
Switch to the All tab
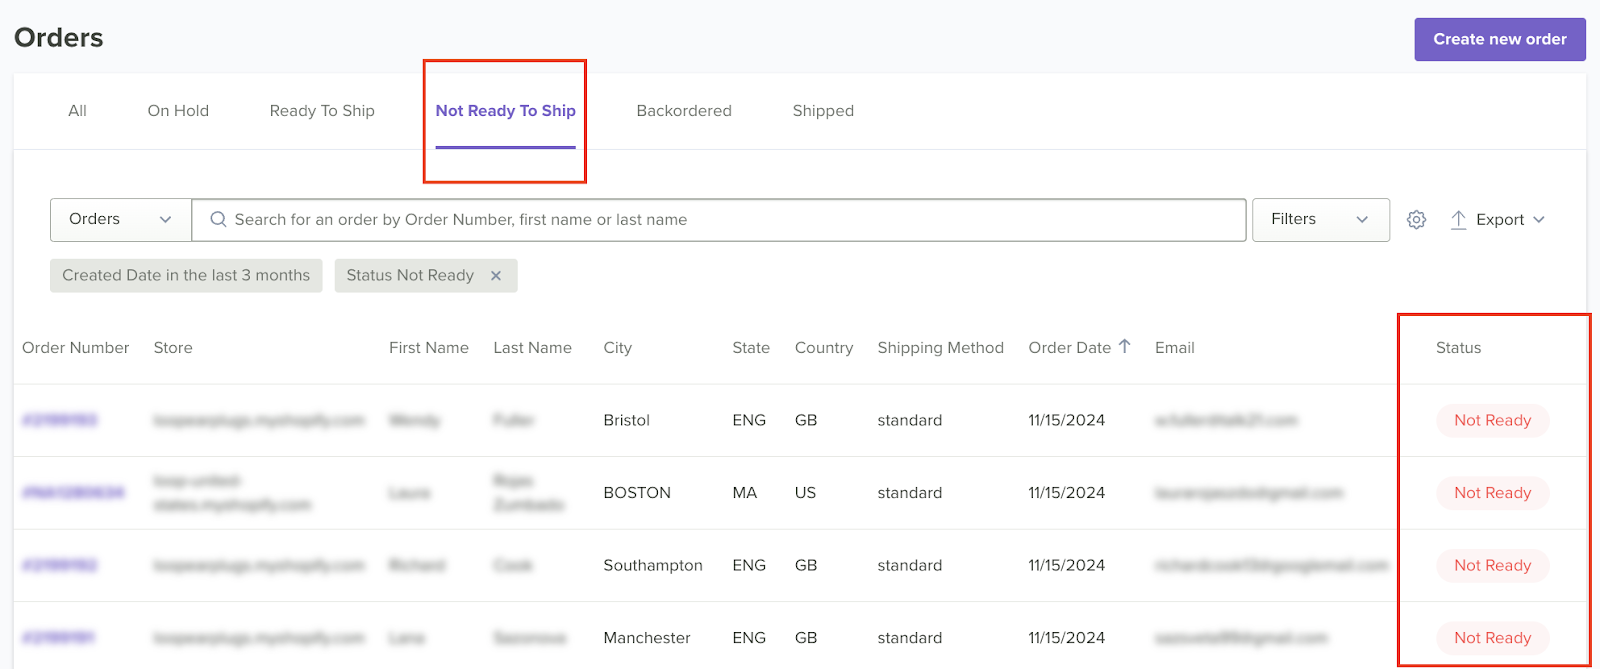[77, 111]
